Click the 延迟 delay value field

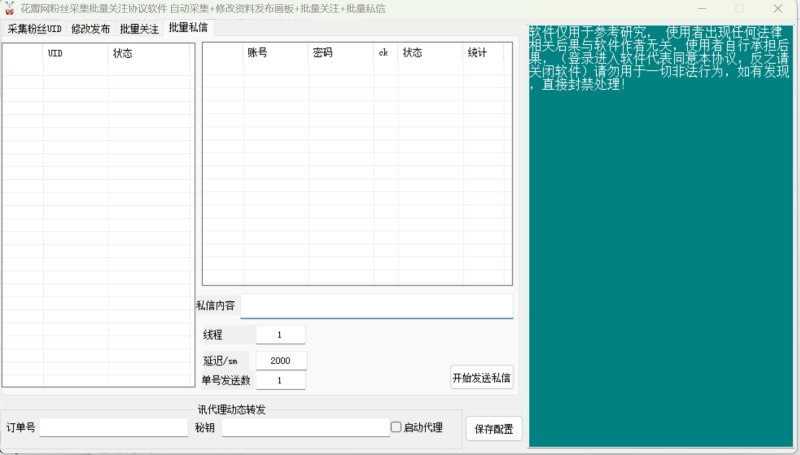281,361
